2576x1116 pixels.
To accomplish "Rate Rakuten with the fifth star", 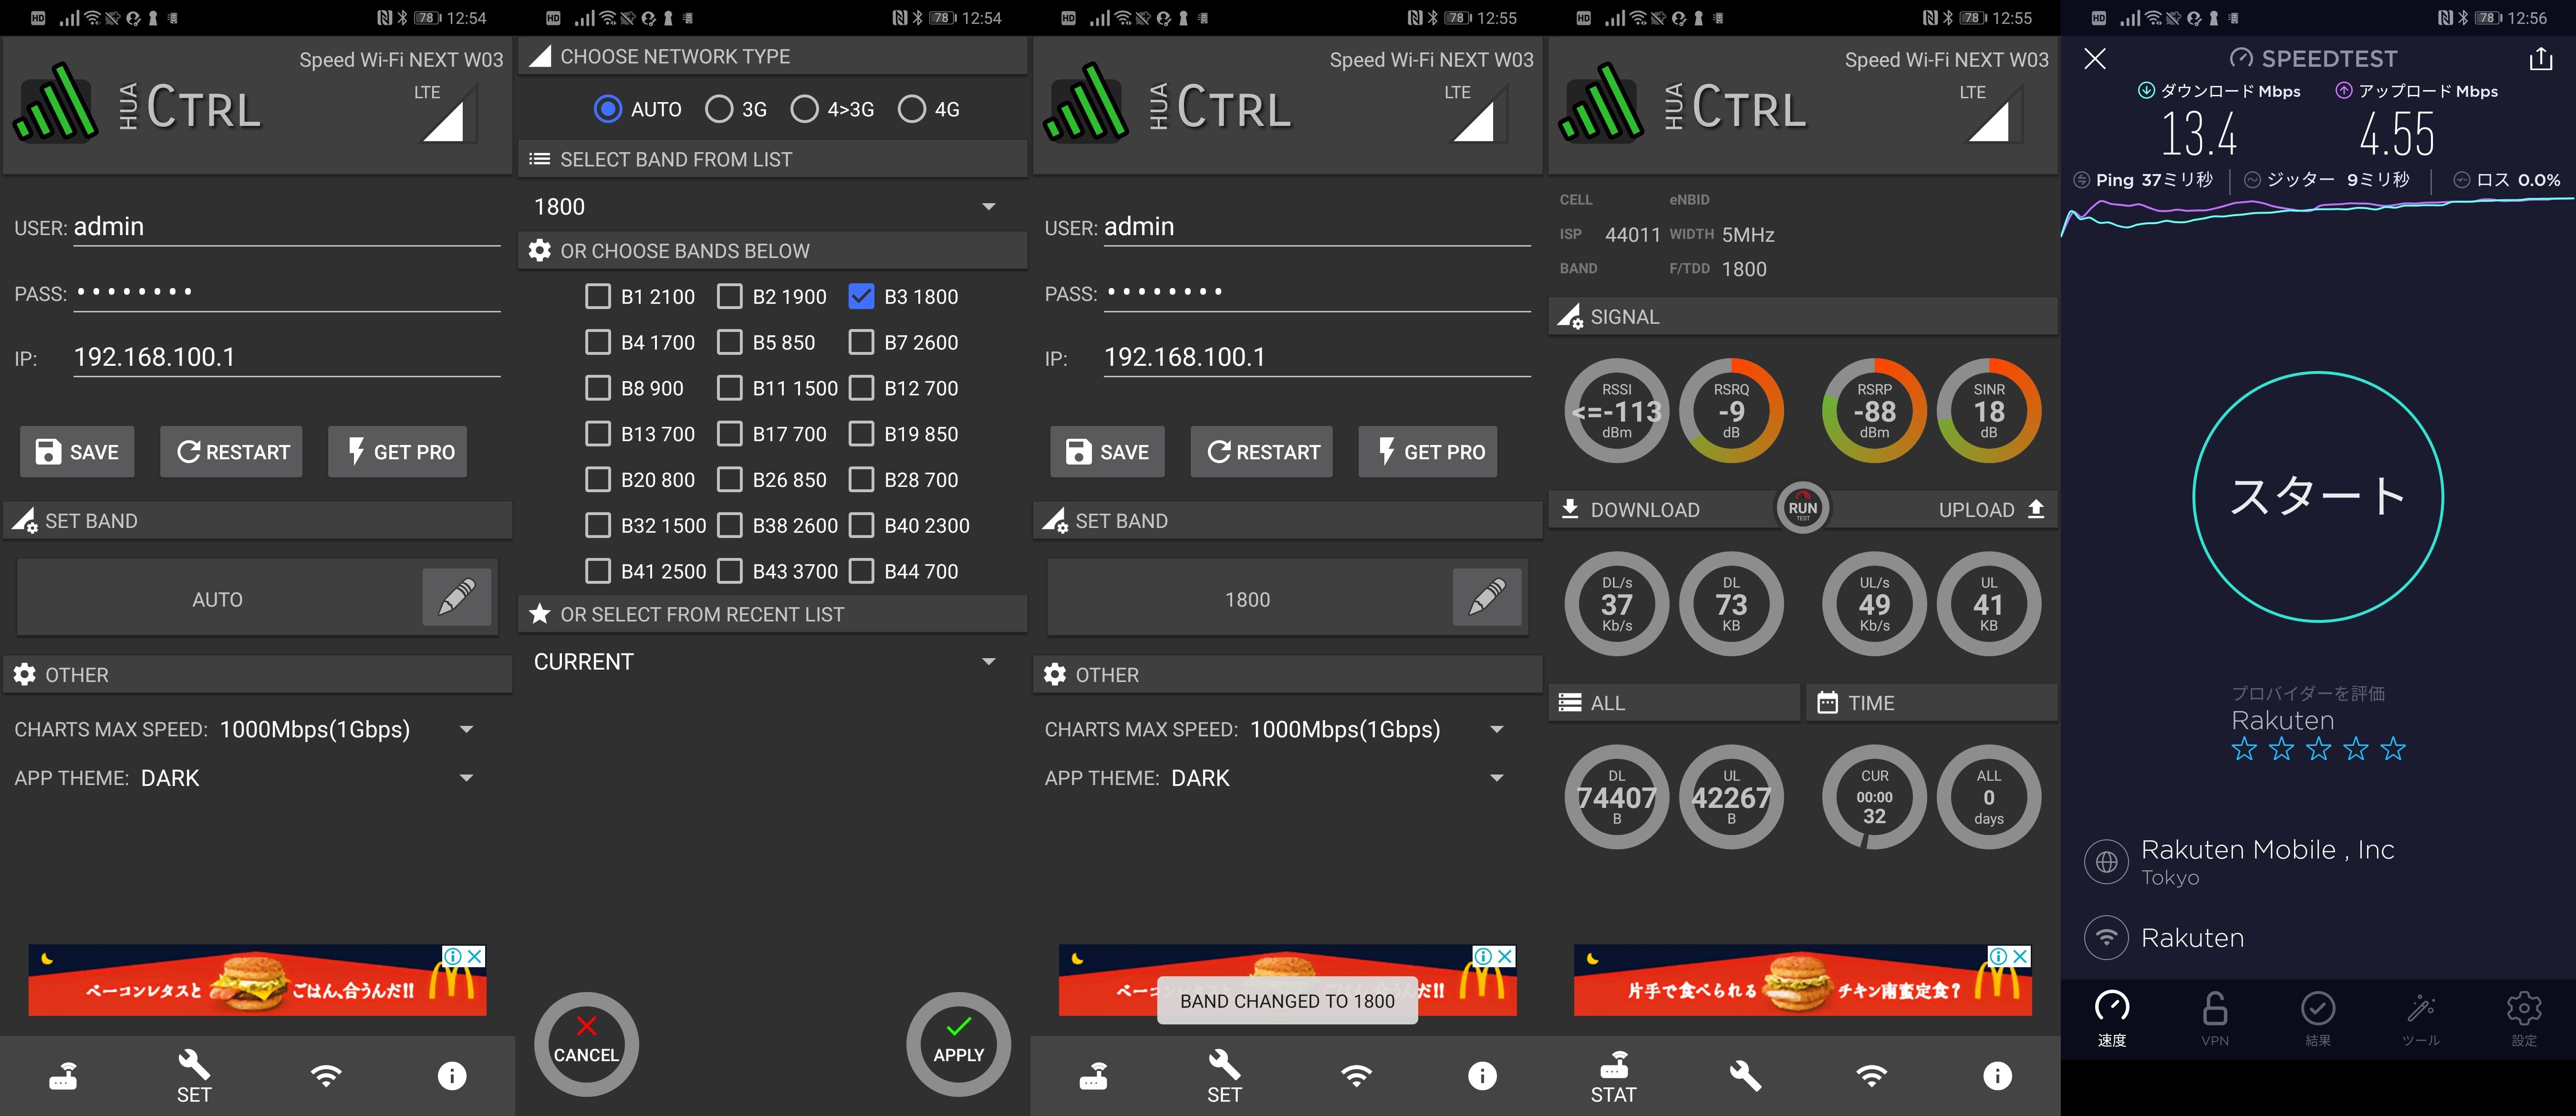I will (2392, 749).
